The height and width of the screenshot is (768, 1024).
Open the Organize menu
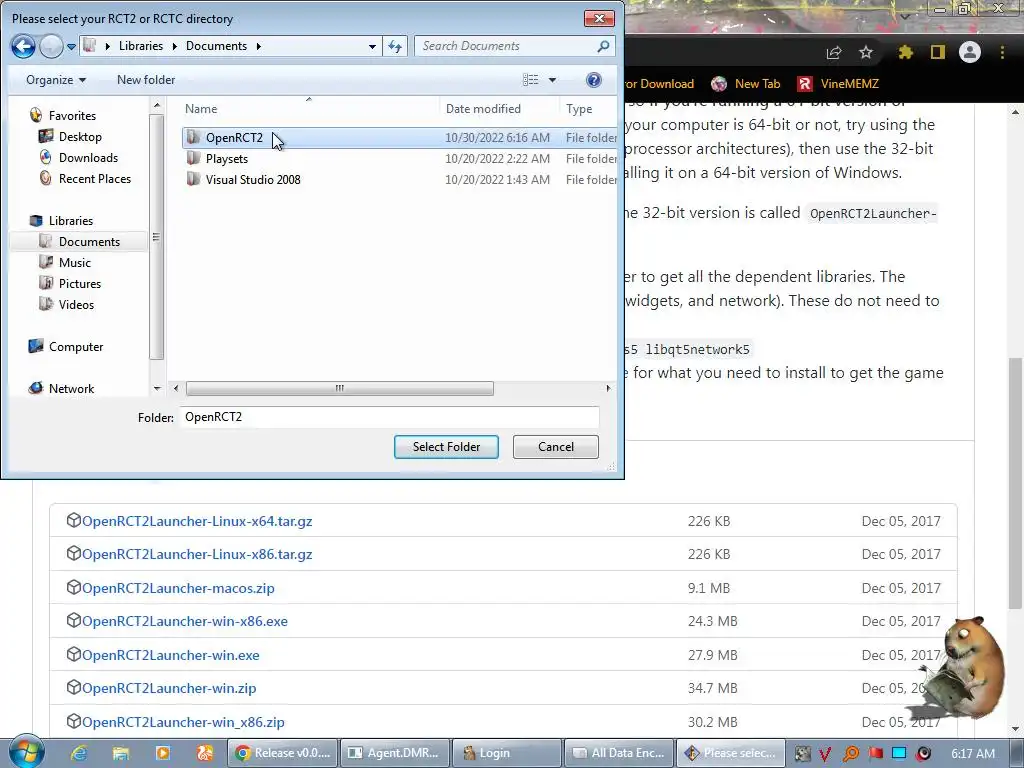coord(56,80)
